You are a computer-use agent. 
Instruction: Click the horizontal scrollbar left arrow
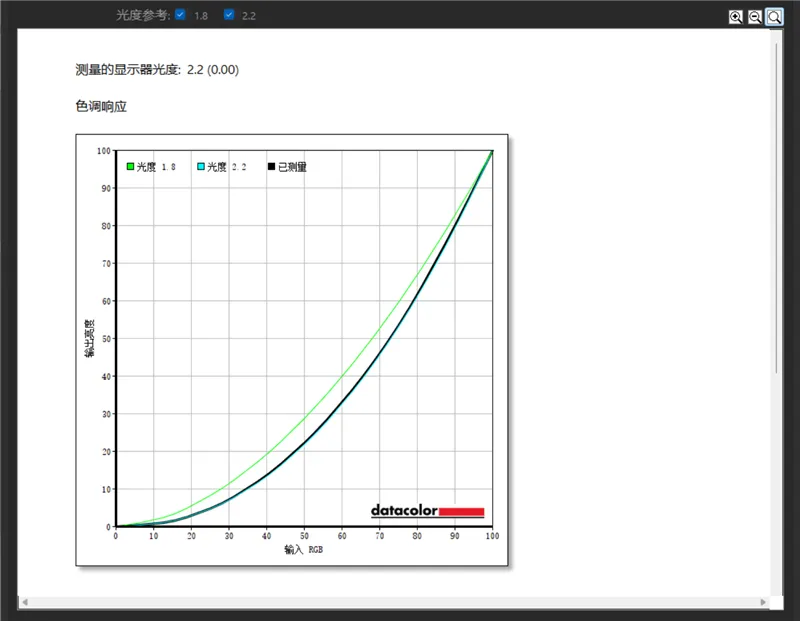(24, 602)
